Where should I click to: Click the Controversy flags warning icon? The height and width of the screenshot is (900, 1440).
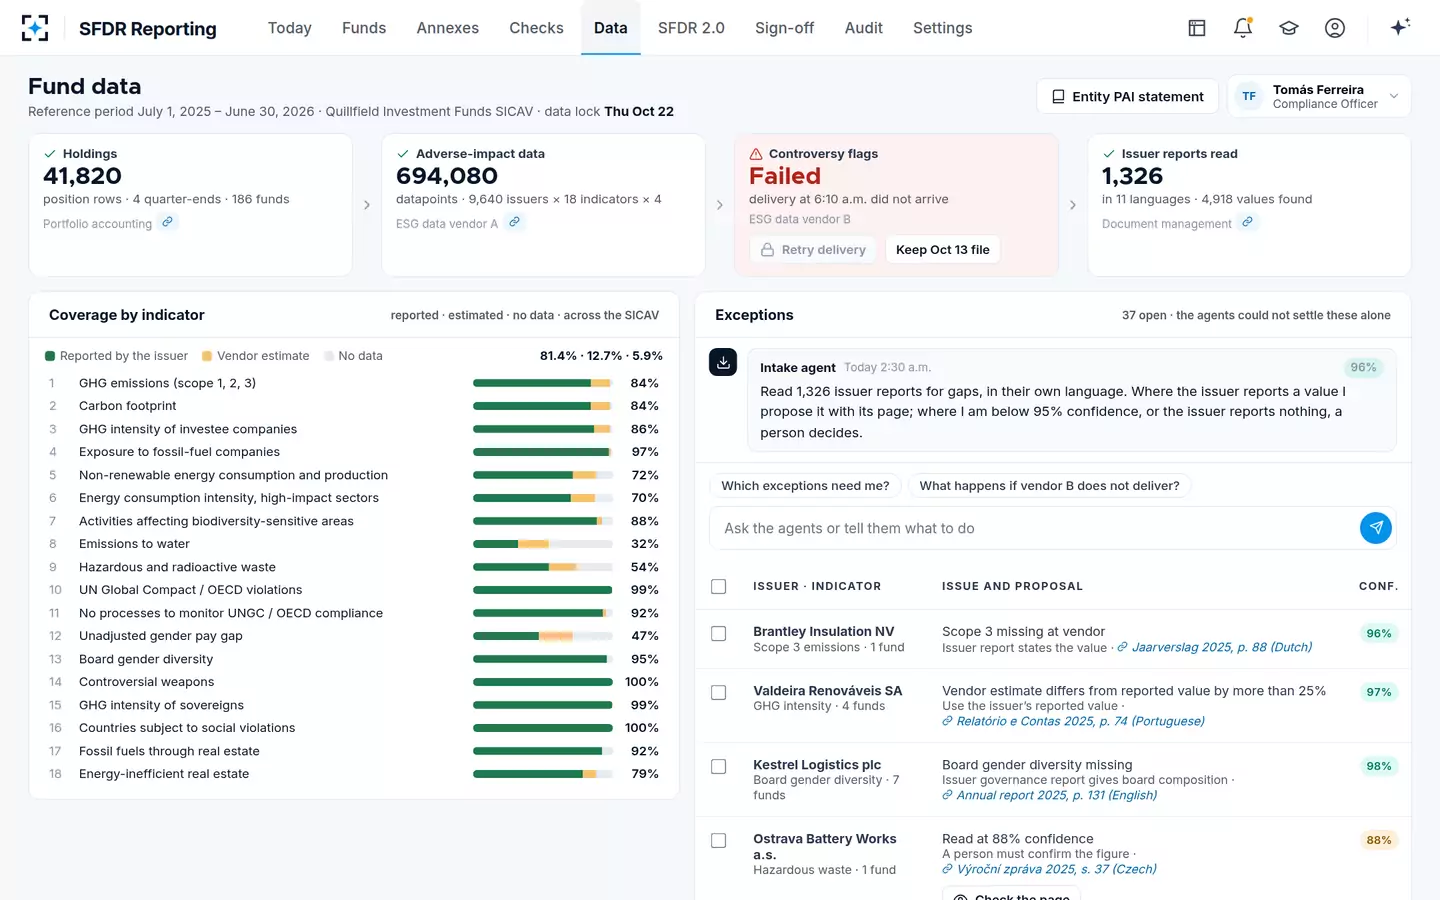(x=756, y=154)
